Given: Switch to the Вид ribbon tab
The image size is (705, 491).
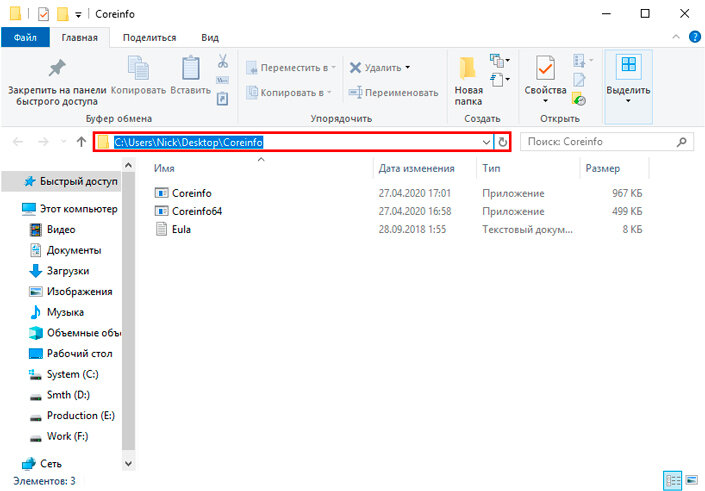Looking at the screenshot, I should 210,38.
